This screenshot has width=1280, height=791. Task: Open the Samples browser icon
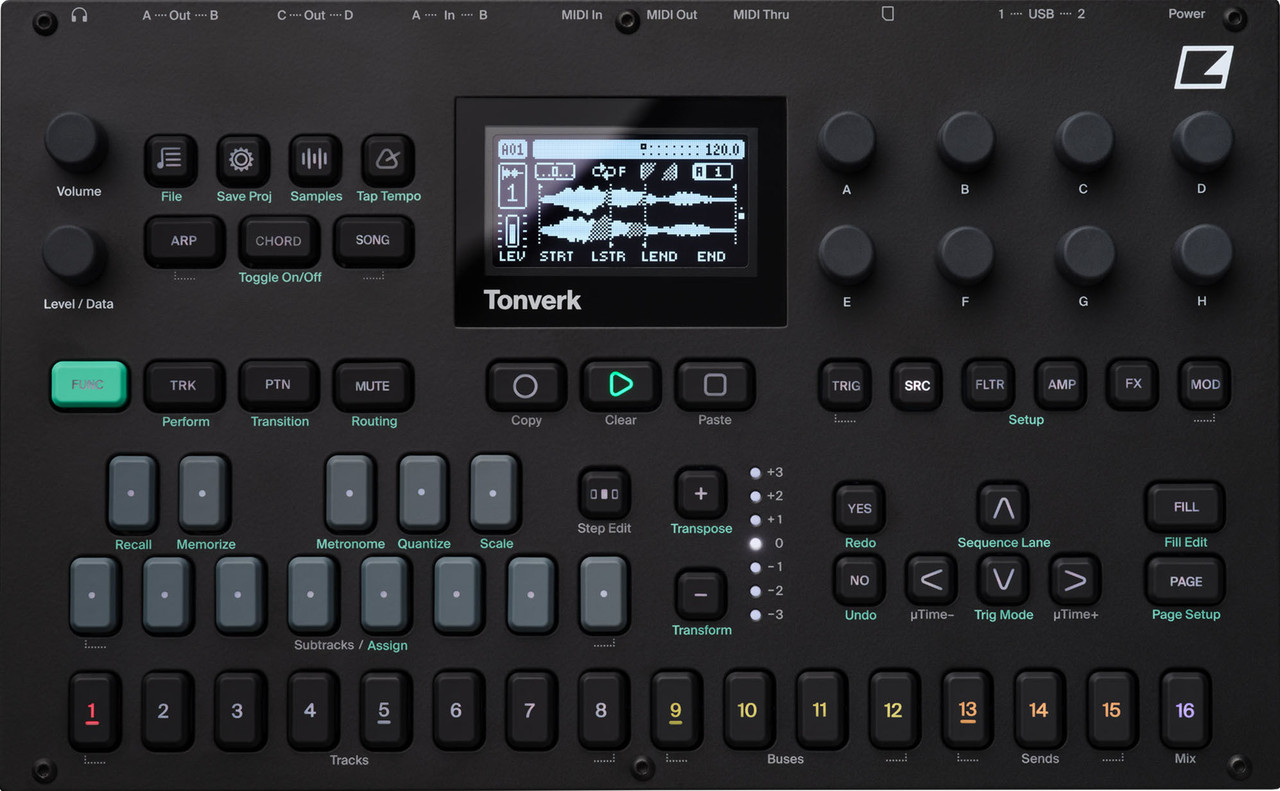point(315,160)
